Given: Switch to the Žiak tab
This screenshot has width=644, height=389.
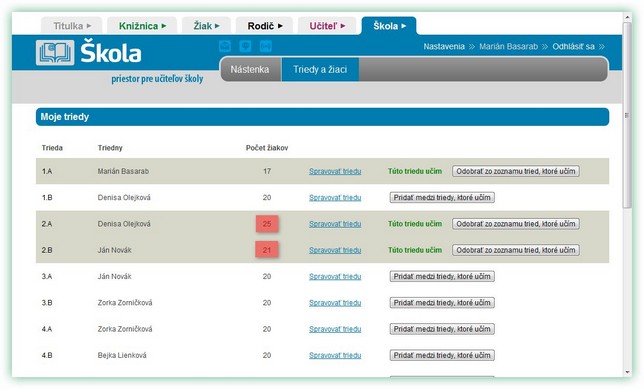Looking at the screenshot, I should coord(206,26).
